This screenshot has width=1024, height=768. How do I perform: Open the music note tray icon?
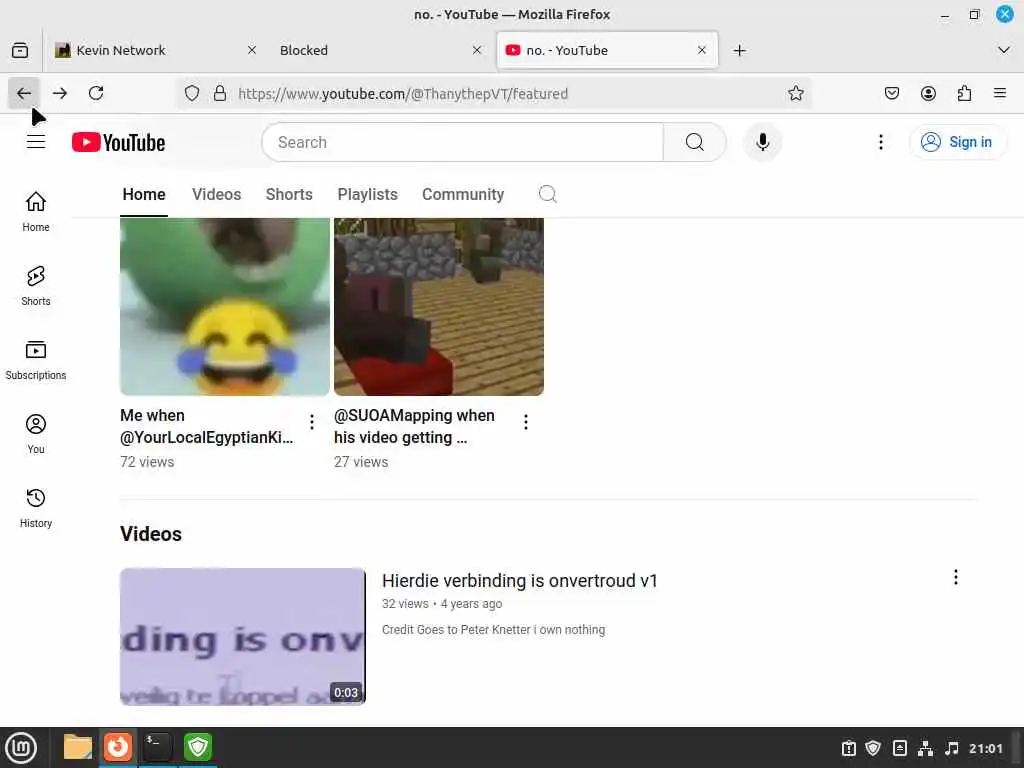point(952,748)
